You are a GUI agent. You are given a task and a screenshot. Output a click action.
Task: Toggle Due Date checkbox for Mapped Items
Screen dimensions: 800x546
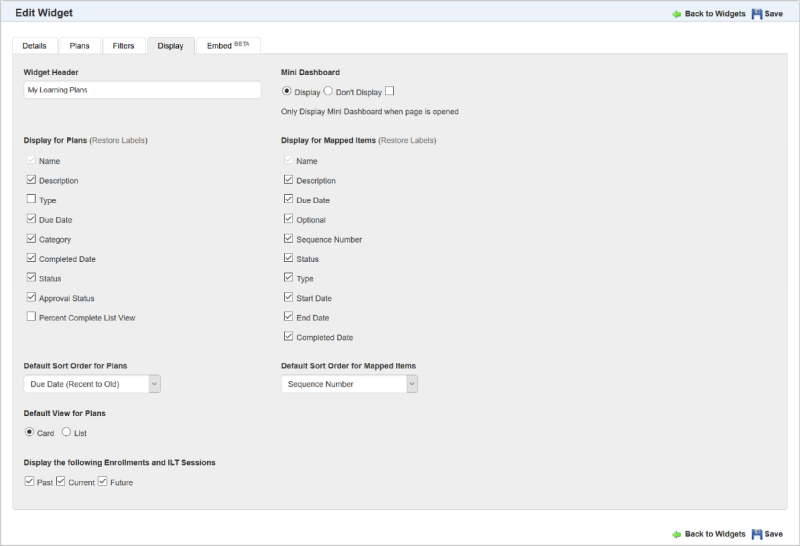click(288, 199)
